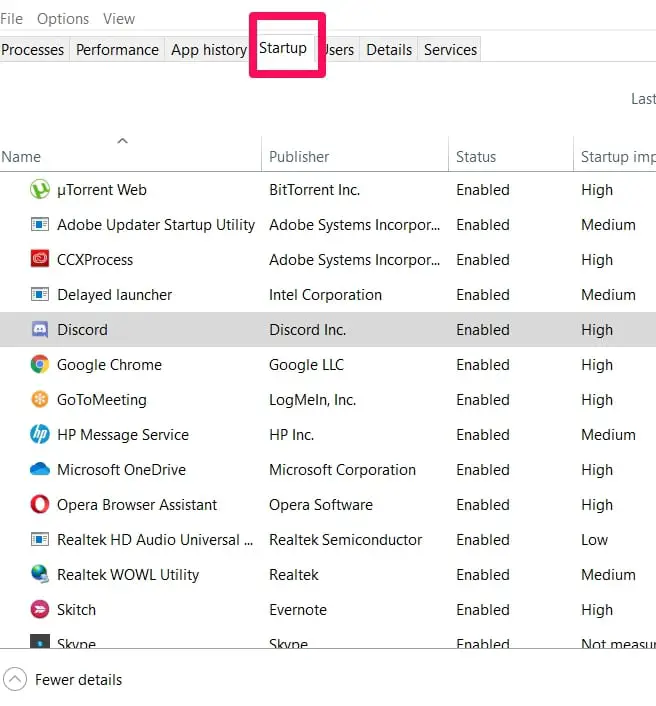Open the View menu

click(119, 19)
